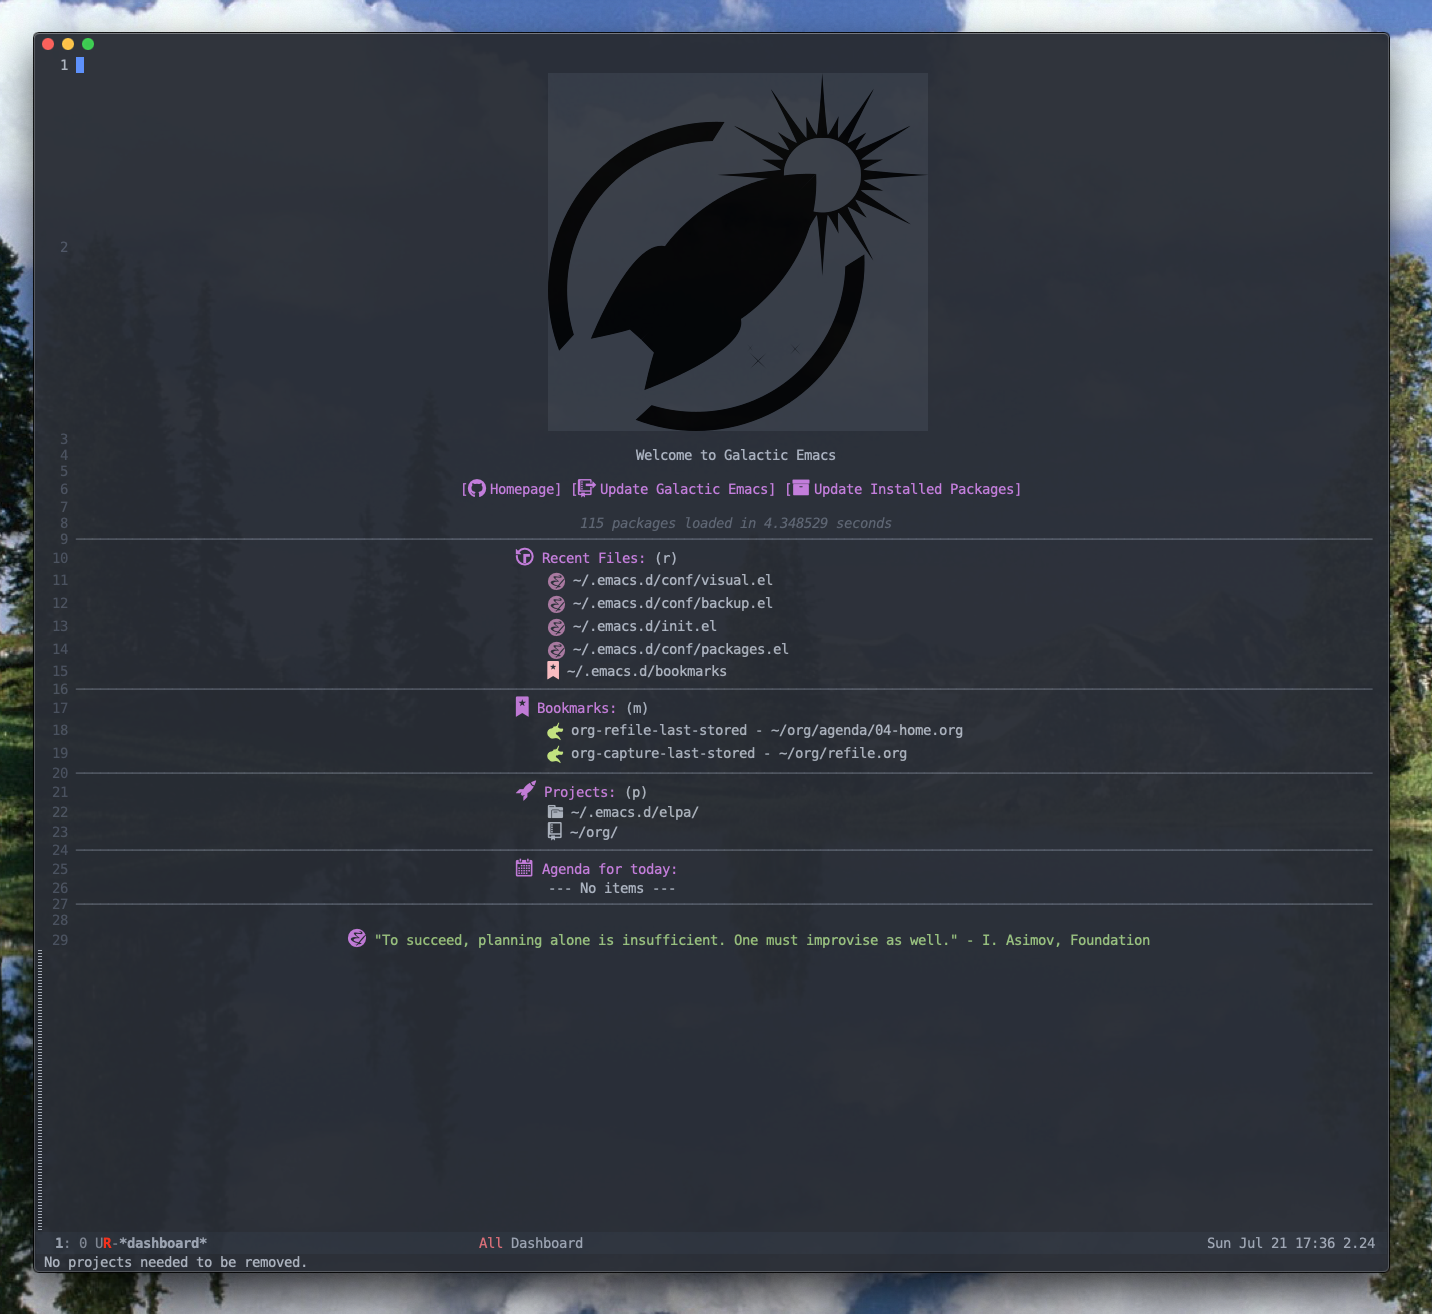1432x1314 pixels.
Task: Click the green icon beside org-refile-last-stored
Action: pyautogui.click(x=555, y=731)
